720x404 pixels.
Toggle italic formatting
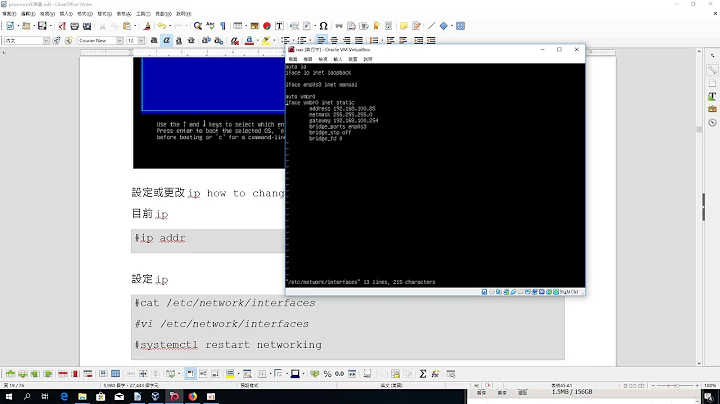click(x=167, y=40)
